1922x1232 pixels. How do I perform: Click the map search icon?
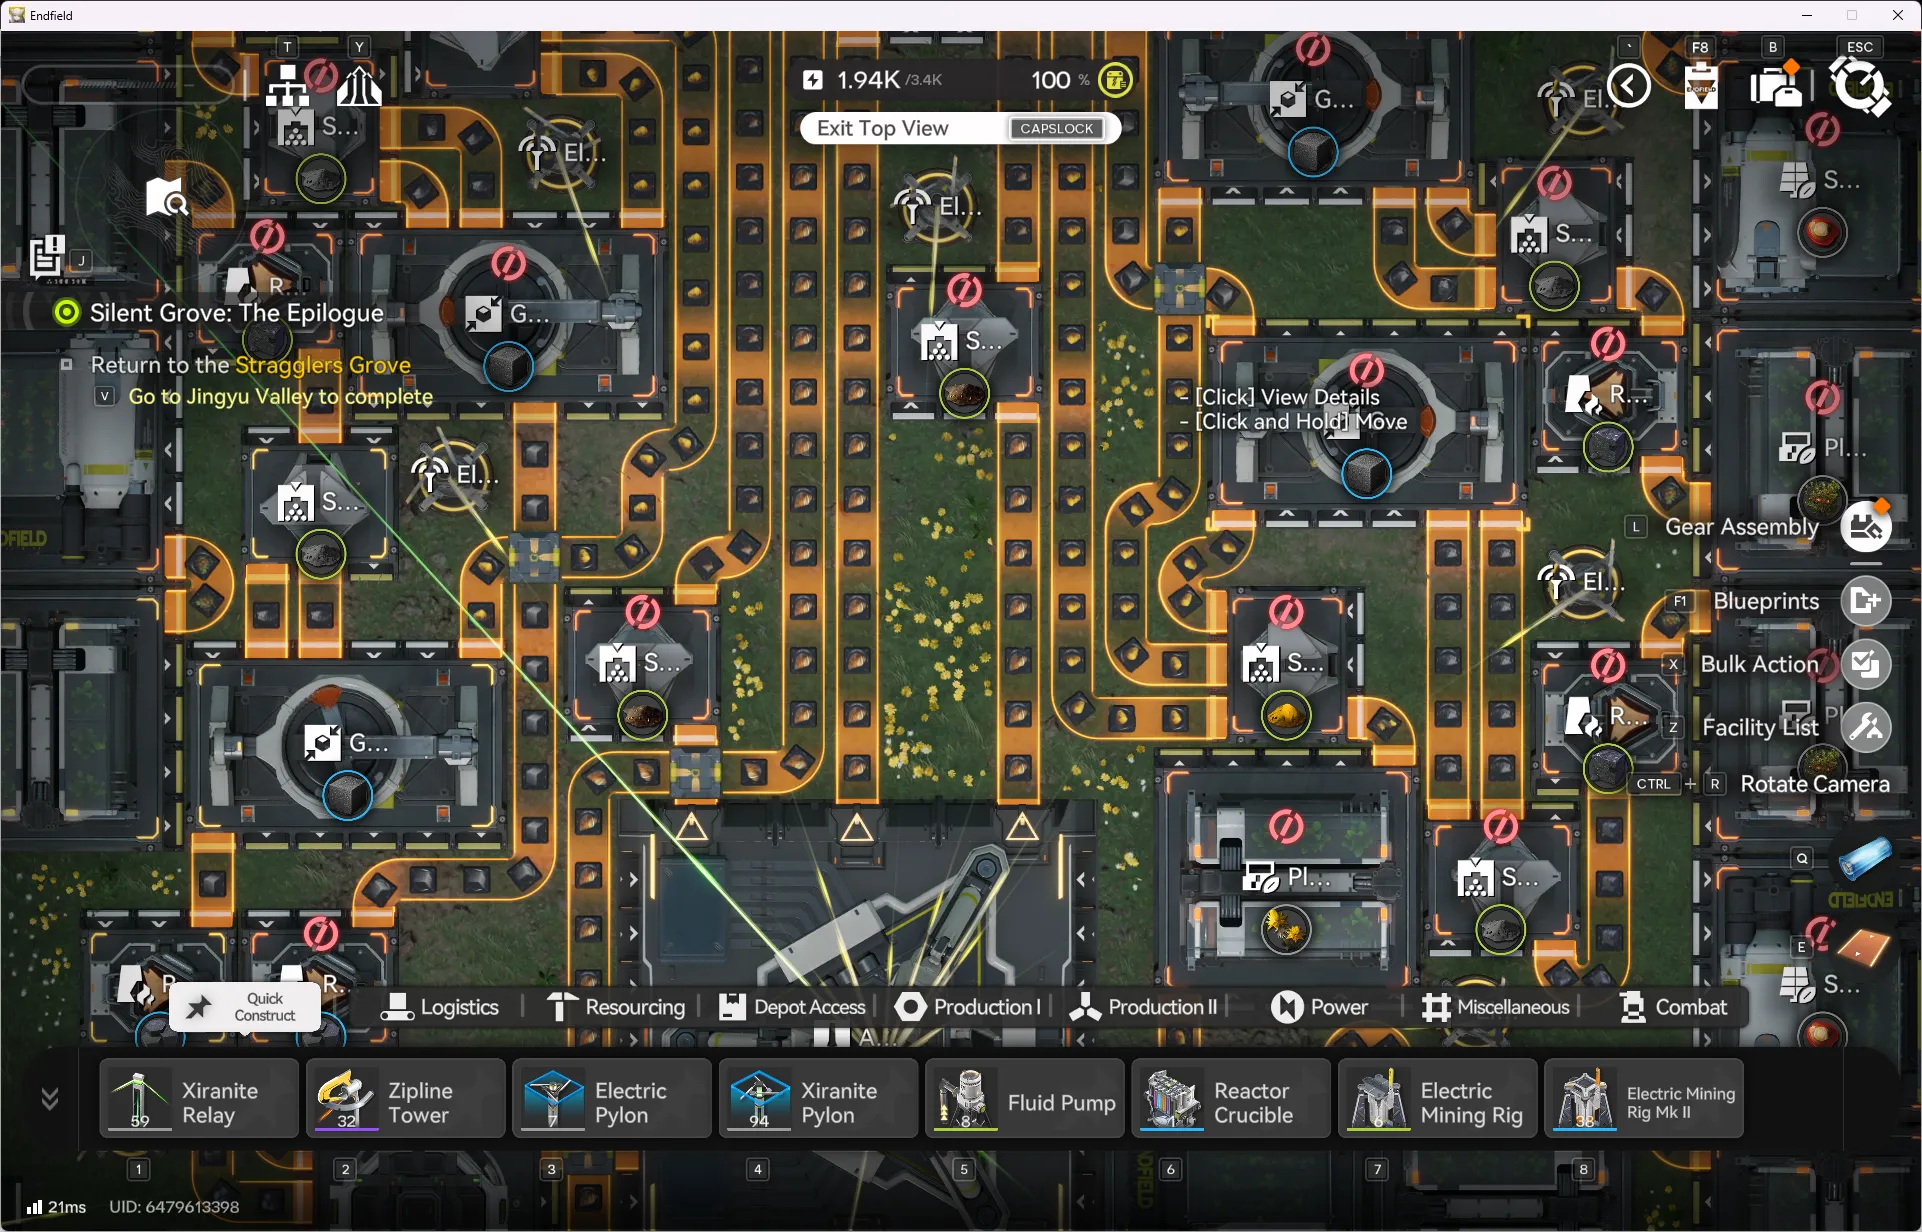166,197
